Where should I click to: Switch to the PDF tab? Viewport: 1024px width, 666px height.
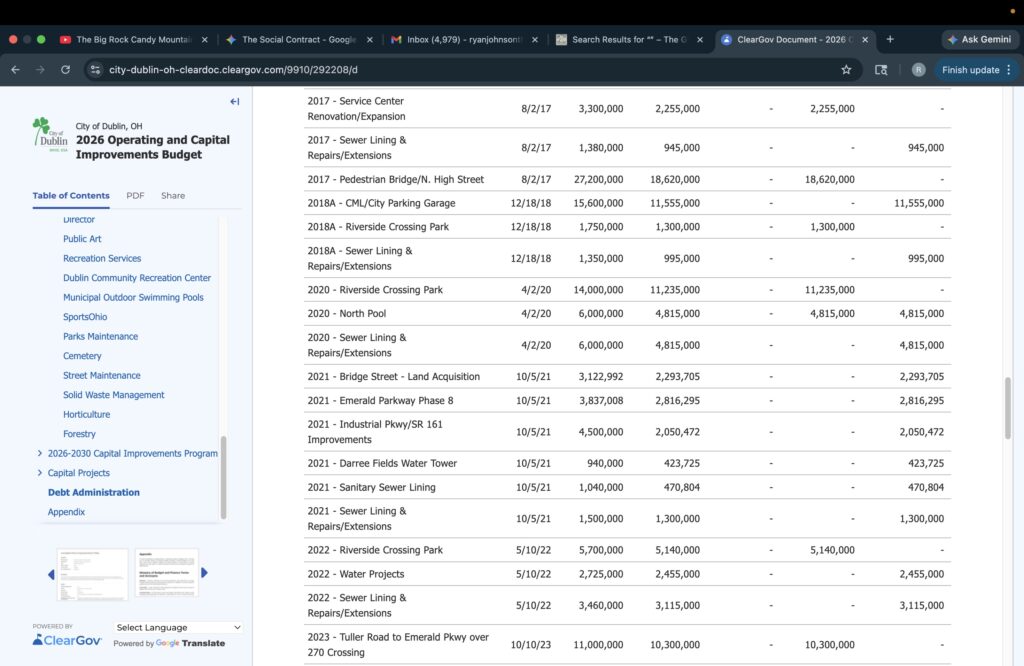135,196
